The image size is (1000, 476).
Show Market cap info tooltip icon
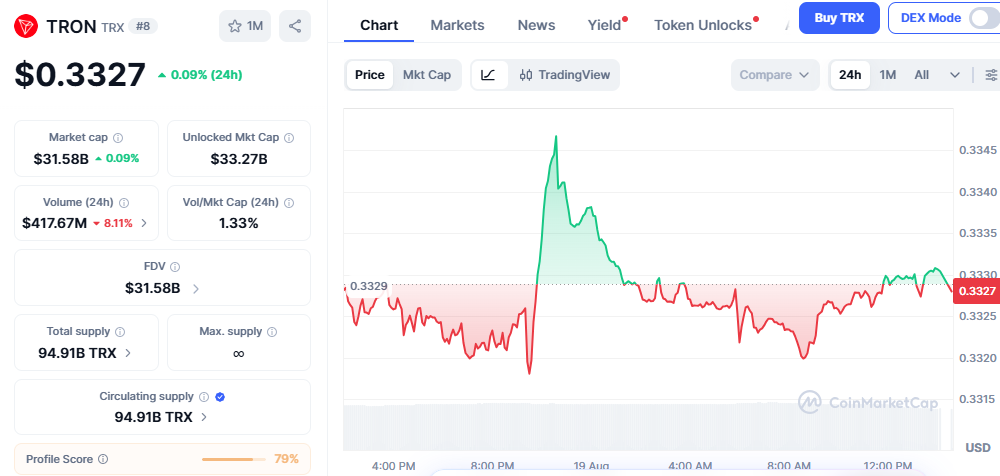pos(118,137)
